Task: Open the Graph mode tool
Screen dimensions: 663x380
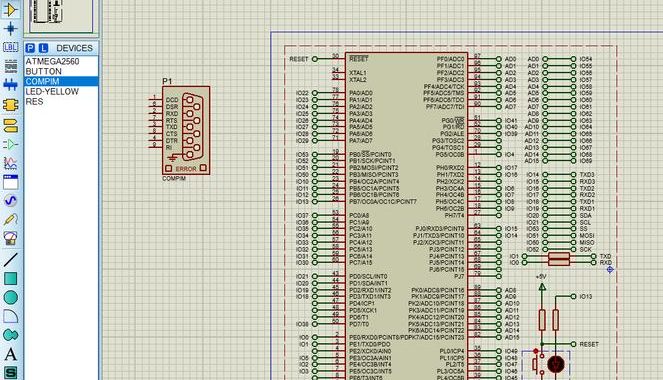Action: tap(10, 163)
